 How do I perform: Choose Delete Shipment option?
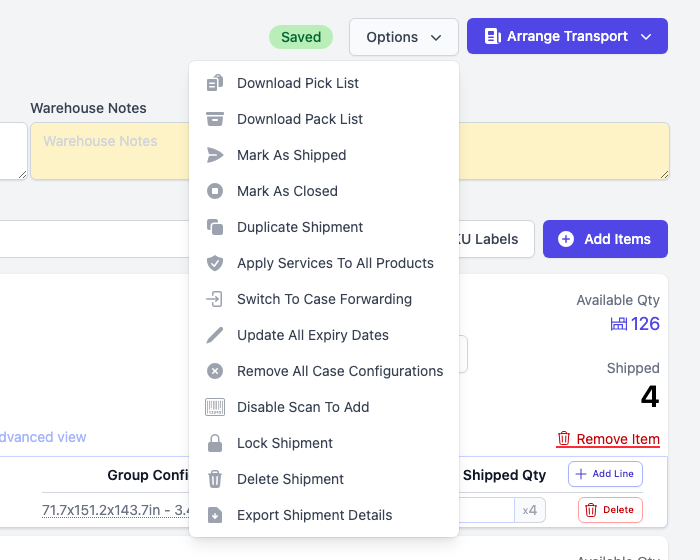point(324,479)
